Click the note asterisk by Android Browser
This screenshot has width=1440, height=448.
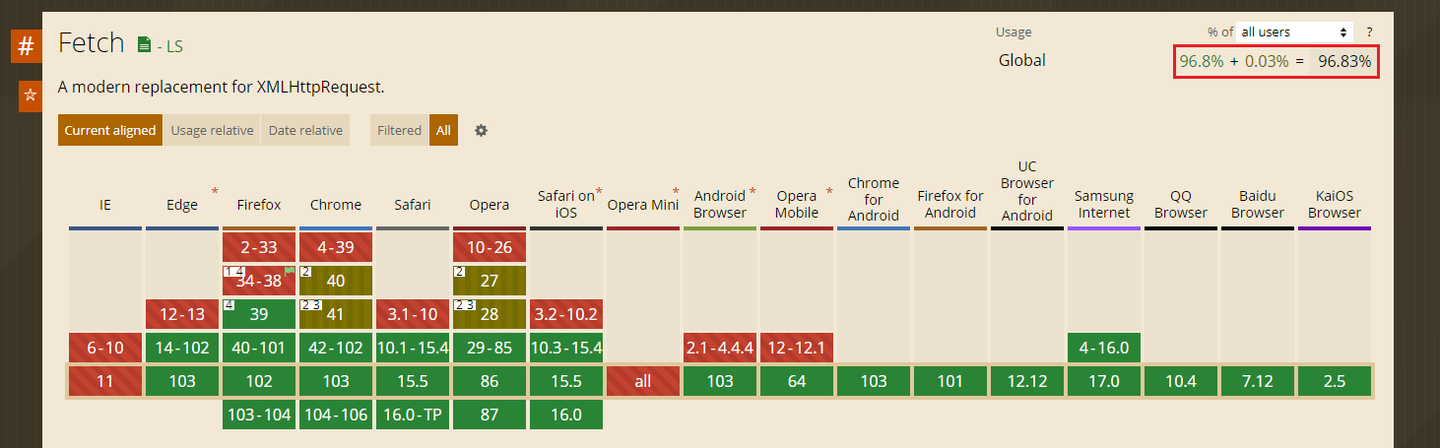(x=752, y=191)
